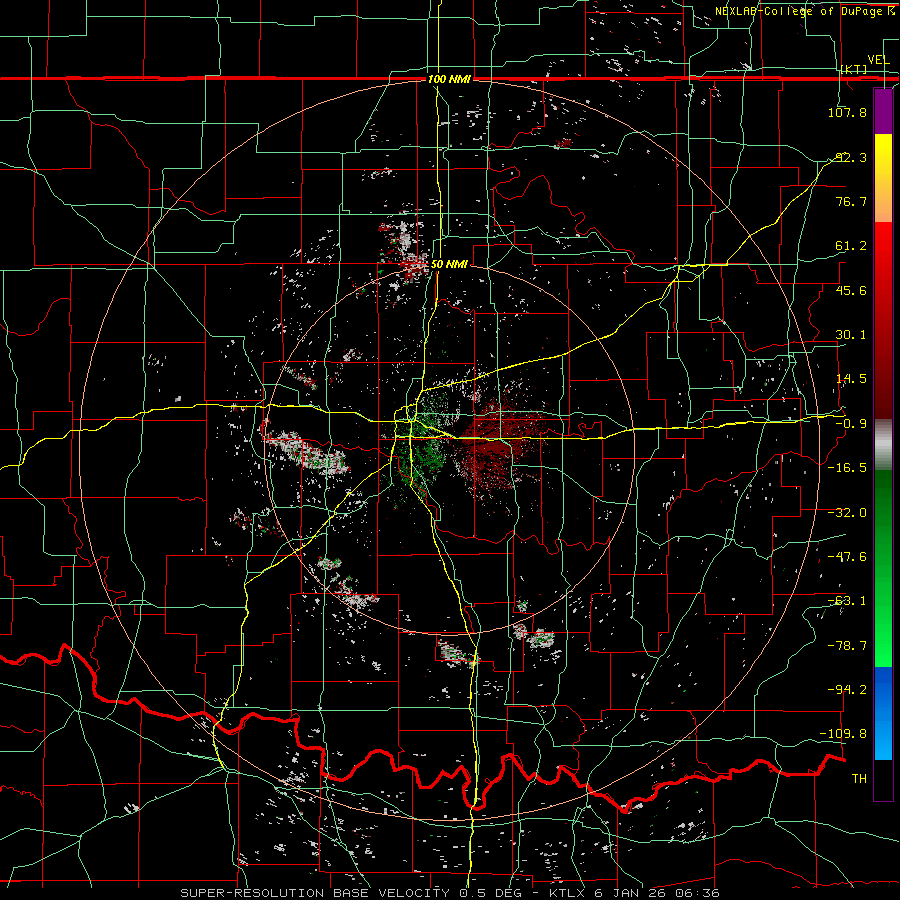Click the 45.6 legend value
This screenshot has width=900, height=900.
[x=851, y=290]
